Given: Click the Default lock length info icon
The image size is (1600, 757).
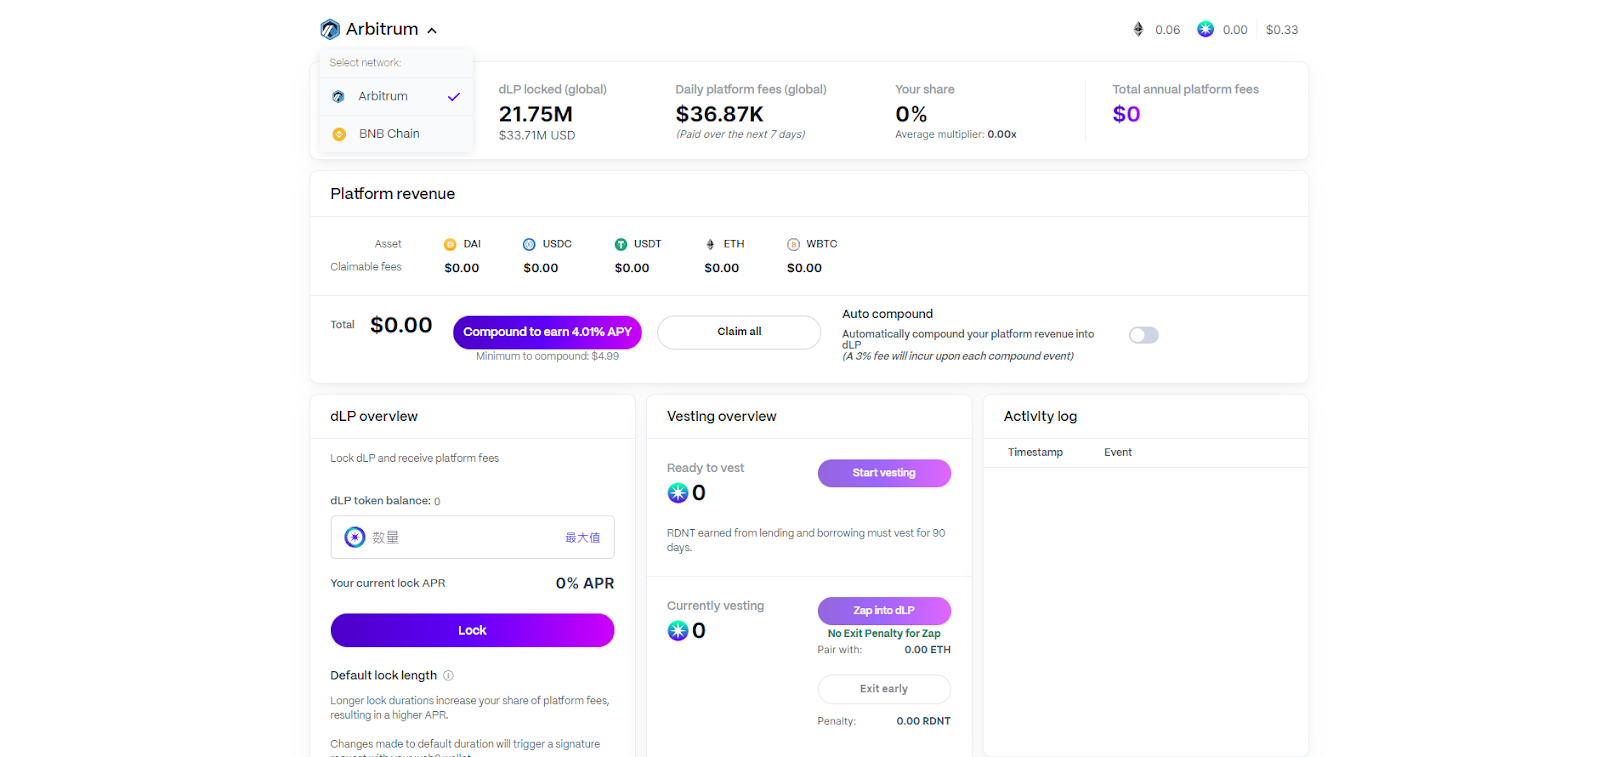Looking at the screenshot, I should coord(448,676).
